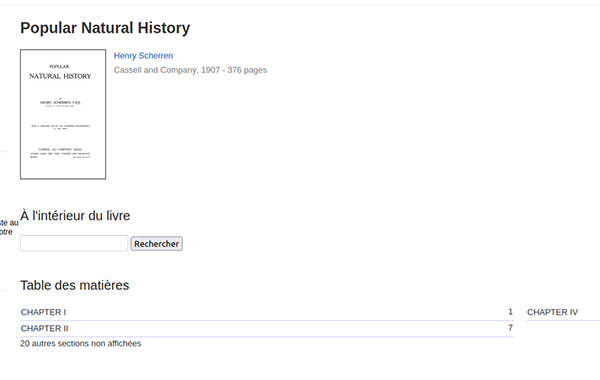This screenshot has width=600, height=380.
Task: Select CHAPTER IV in the right column
Action: coord(552,312)
